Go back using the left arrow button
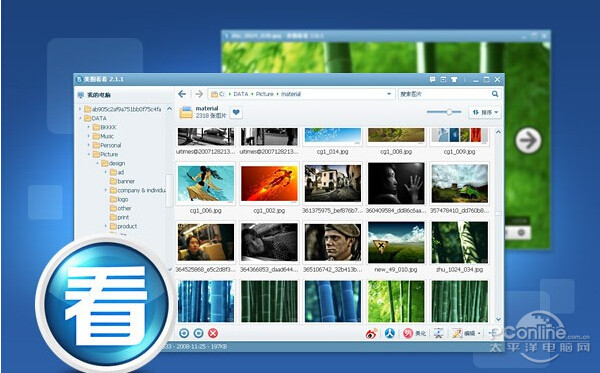600x373 pixels. (182, 94)
